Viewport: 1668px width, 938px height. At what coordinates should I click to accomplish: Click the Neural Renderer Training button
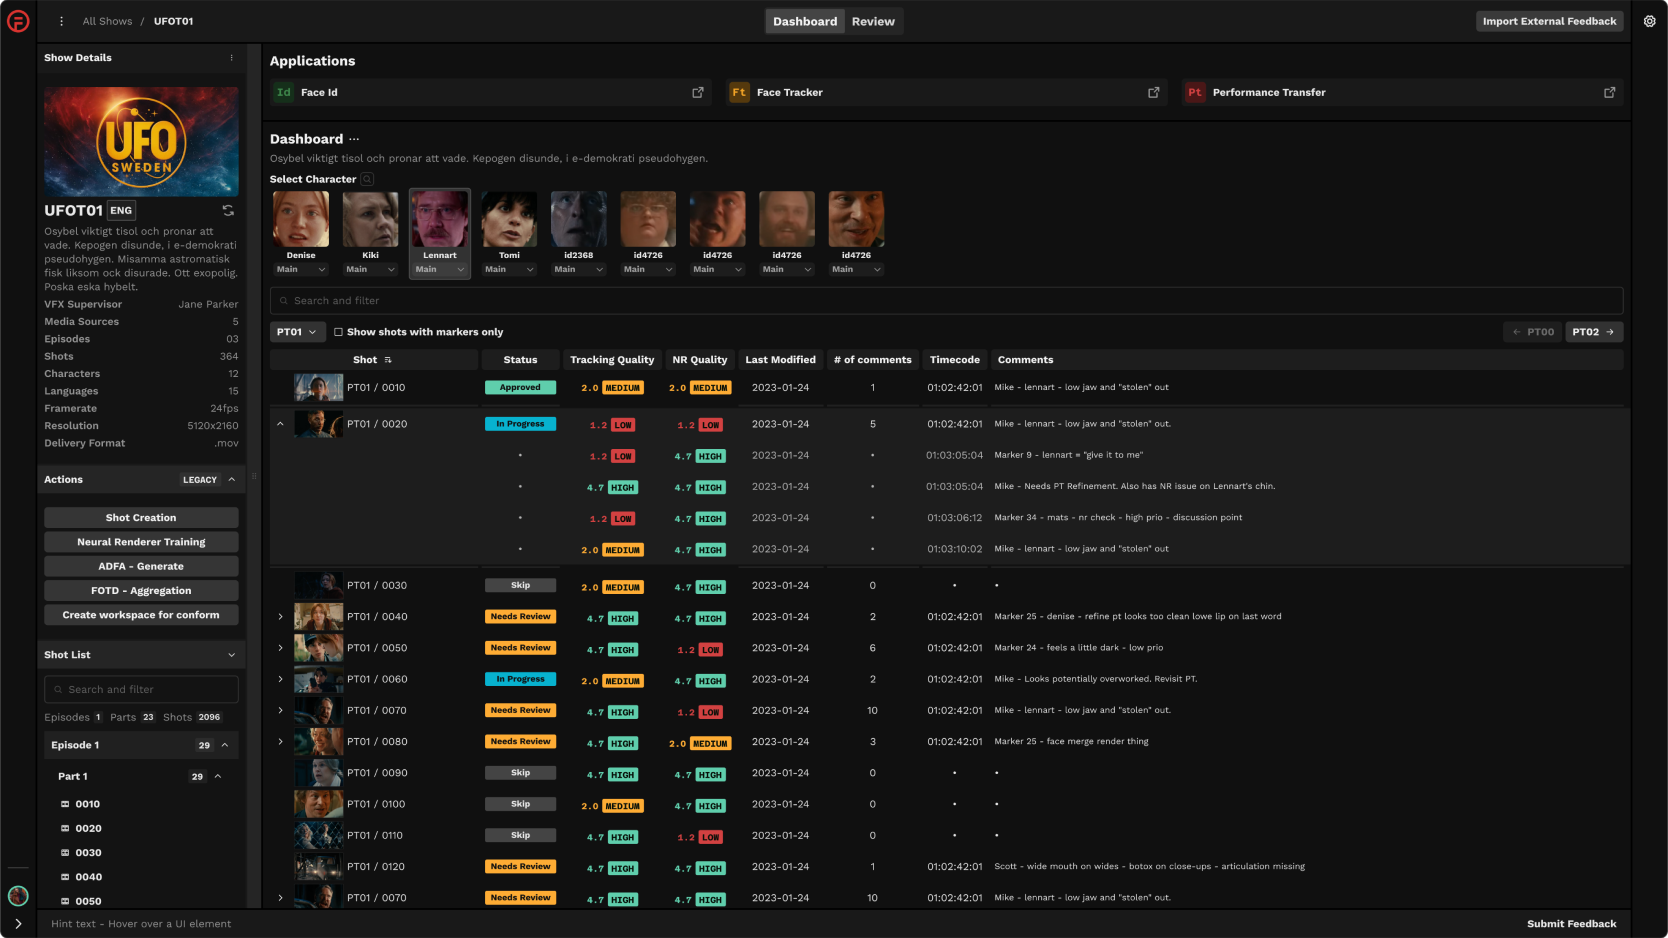[141, 542]
